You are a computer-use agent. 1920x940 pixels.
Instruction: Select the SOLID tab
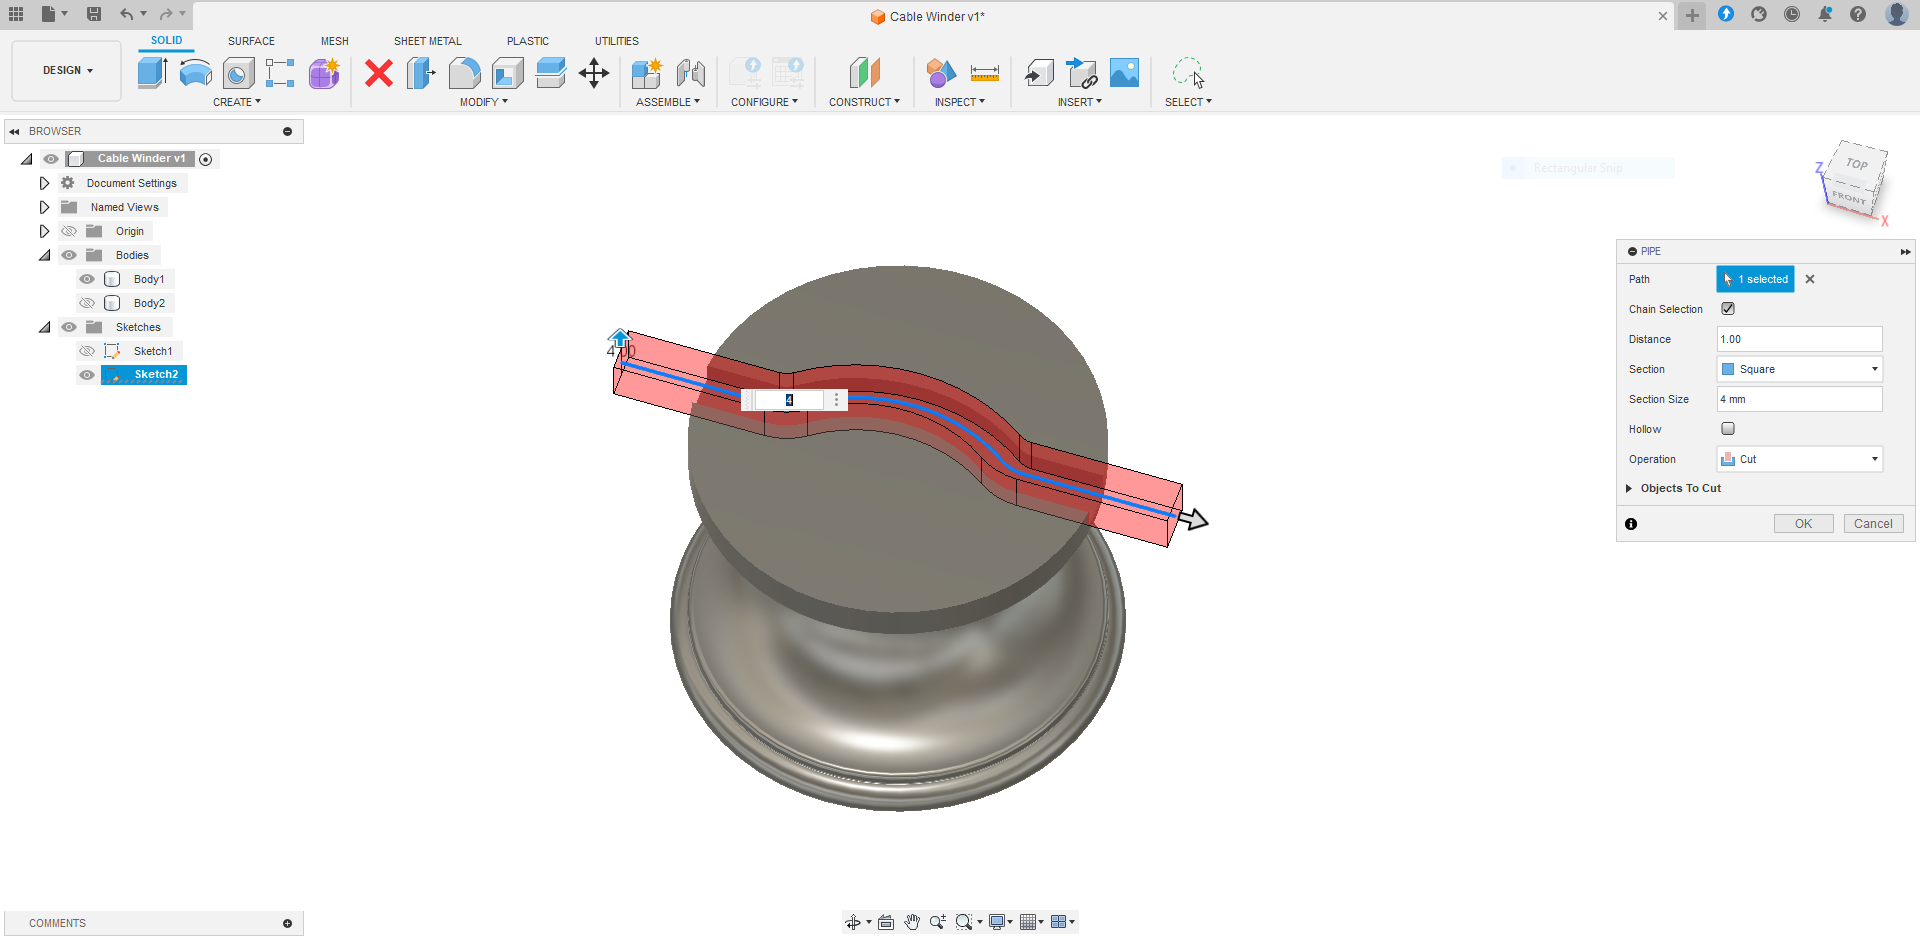167,41
